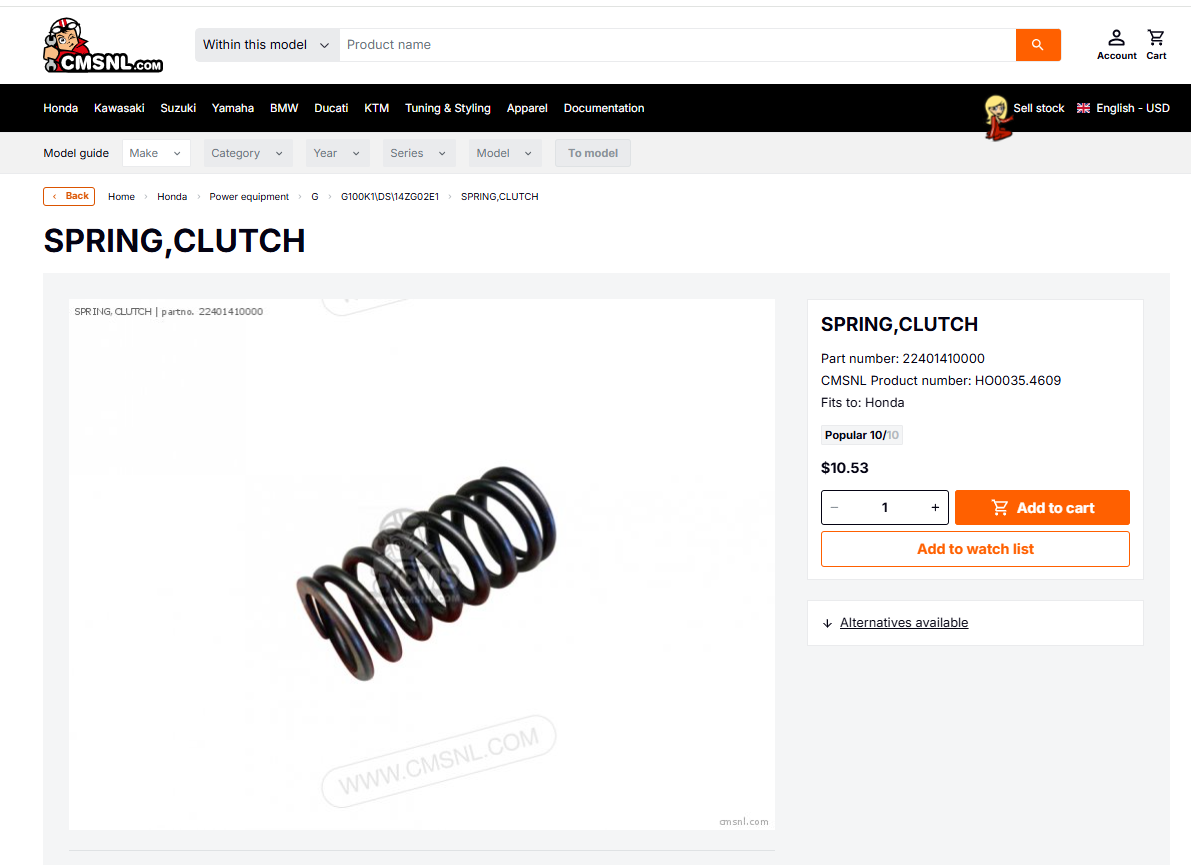Open the Make dropdown
The height and width of the screenshot is (865, 1191).
156,153
